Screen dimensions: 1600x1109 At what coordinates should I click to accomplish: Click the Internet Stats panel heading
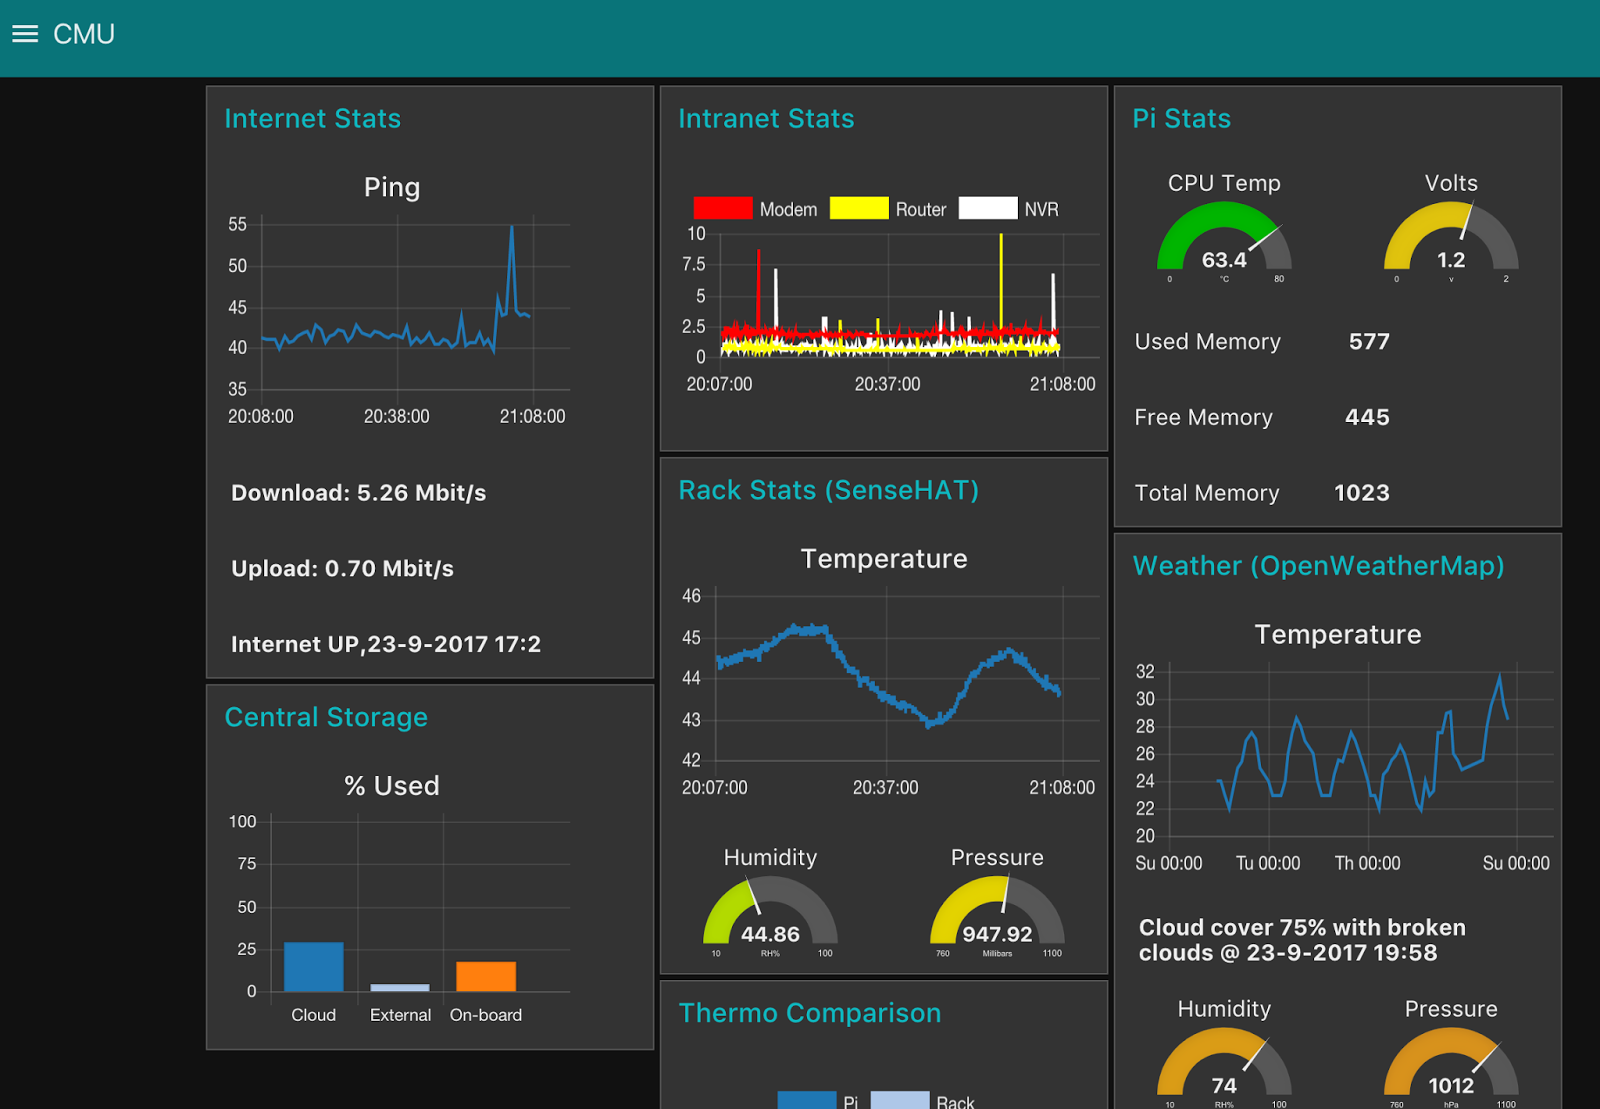(x=312, y=119)
